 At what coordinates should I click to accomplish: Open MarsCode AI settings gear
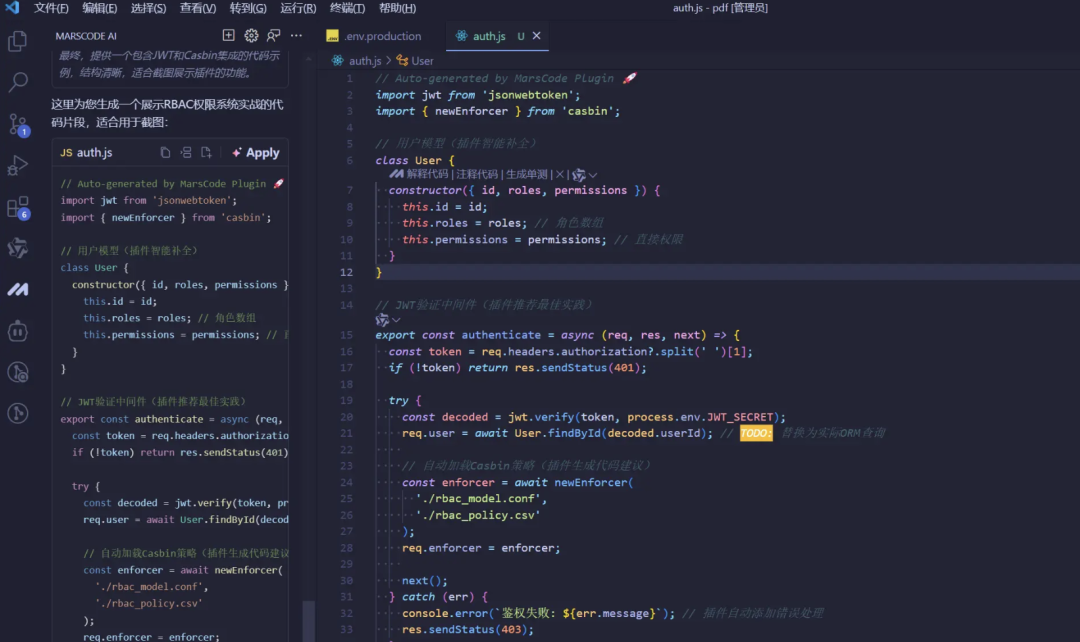(x=251, y=35)
